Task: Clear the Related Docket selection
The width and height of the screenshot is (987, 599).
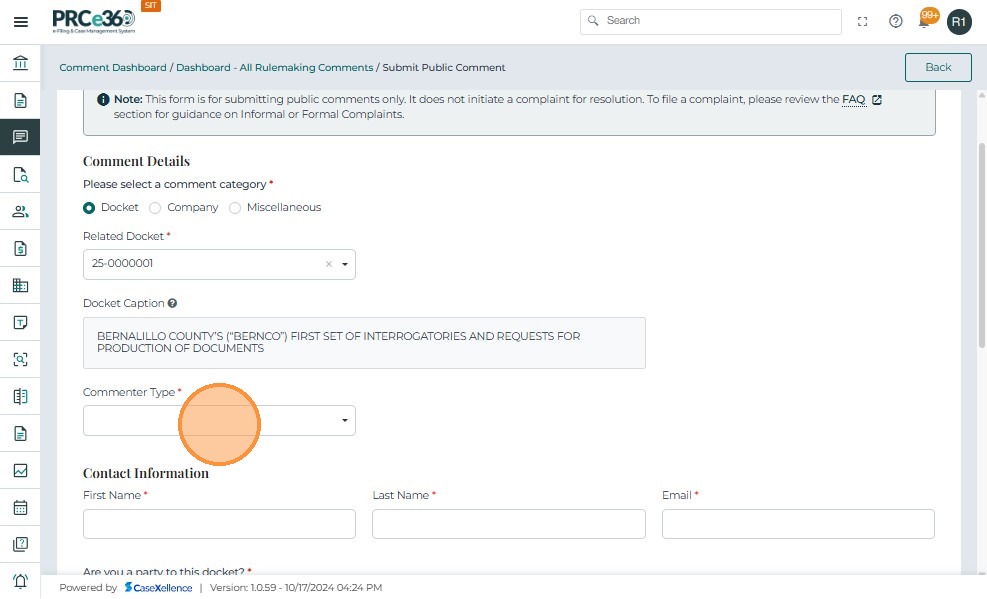Action: 328,265
